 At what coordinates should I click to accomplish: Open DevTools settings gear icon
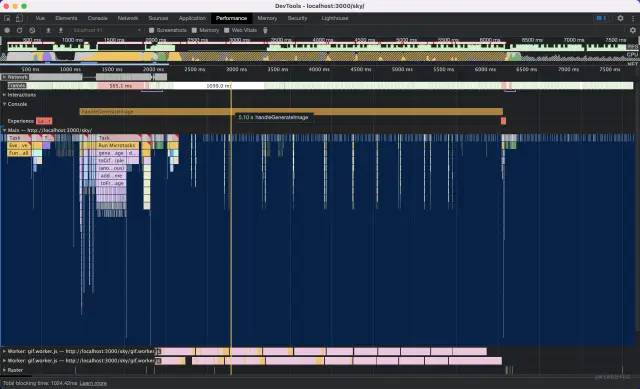click(620, 18)
